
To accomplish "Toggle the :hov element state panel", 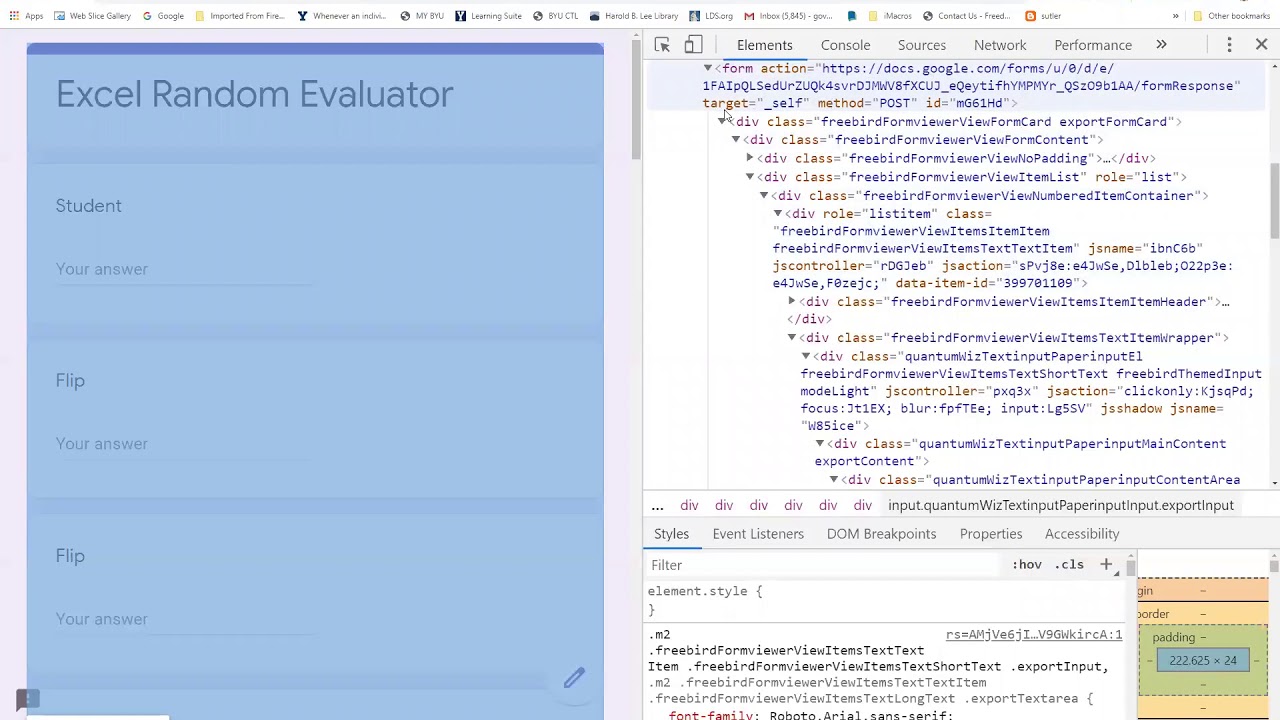I will (x=1027, y=565).
